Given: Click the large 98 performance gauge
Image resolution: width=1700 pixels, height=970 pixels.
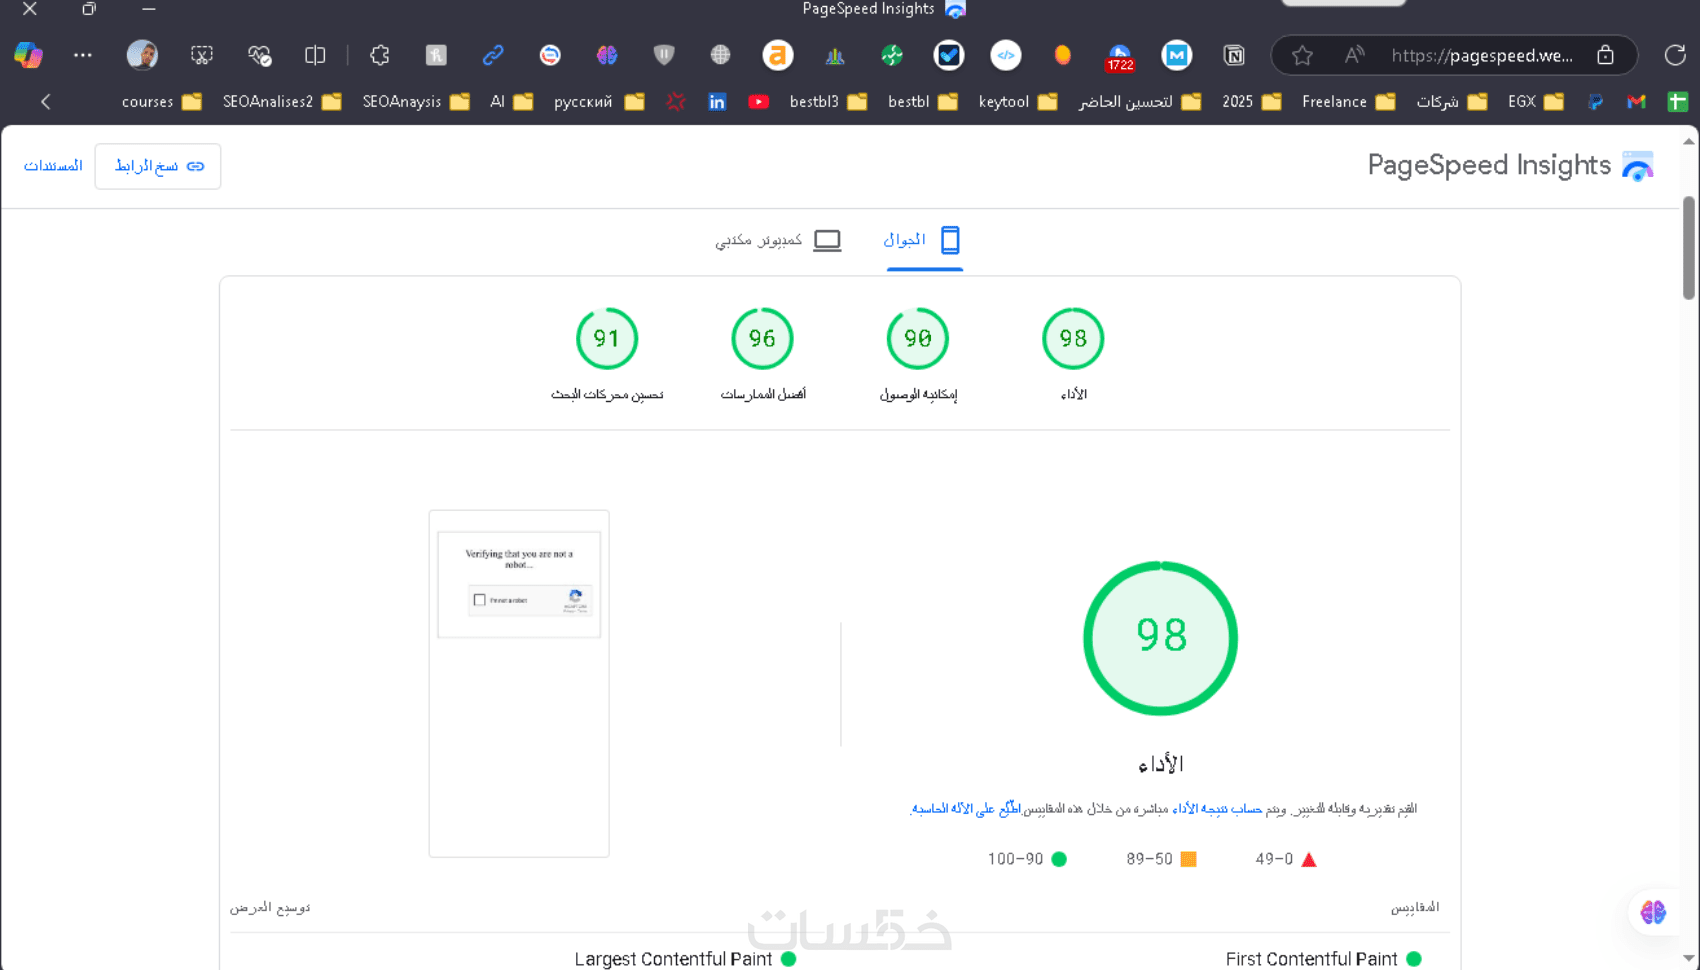Looking at the screenshot, I should [x=1161, y=639].
